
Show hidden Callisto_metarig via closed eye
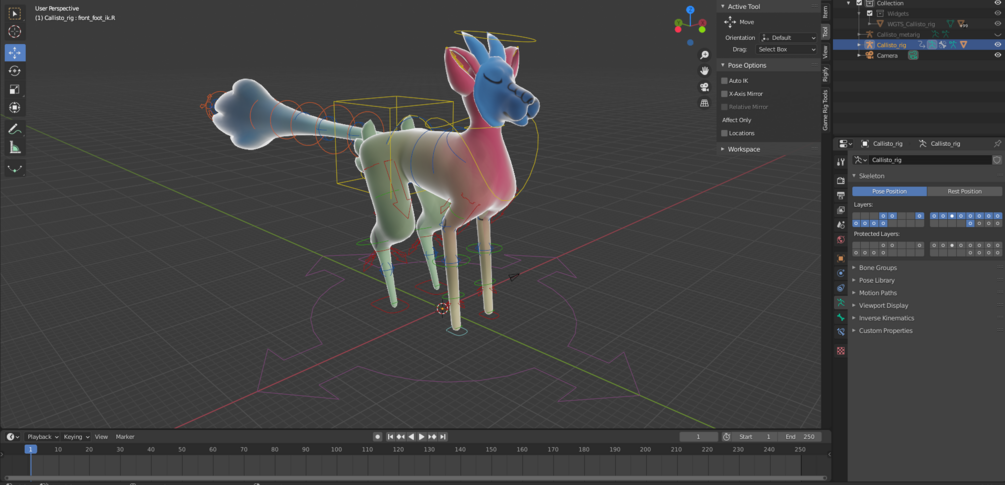click(997, 35)
